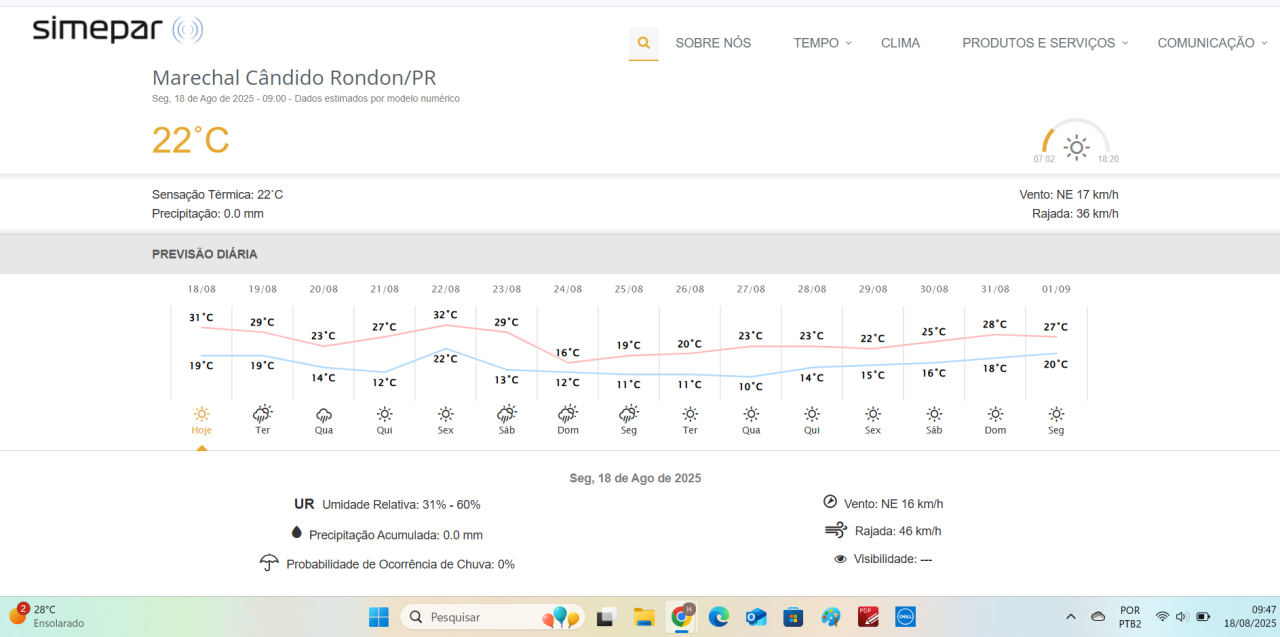Click the Simepar logo

(117, 29)
